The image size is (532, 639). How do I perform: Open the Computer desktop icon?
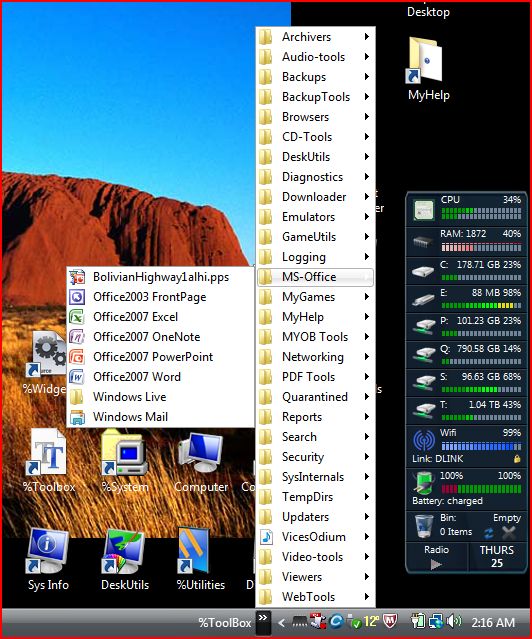tap(201, 460)
